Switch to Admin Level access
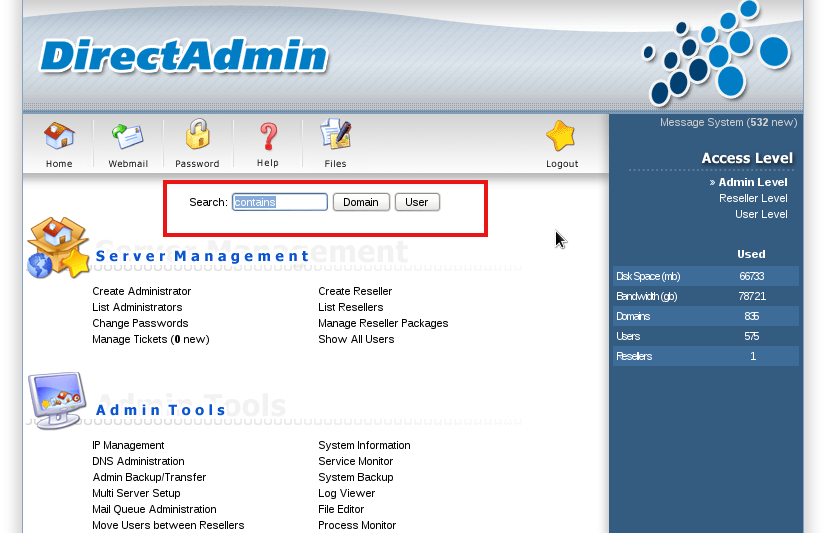 753,182
